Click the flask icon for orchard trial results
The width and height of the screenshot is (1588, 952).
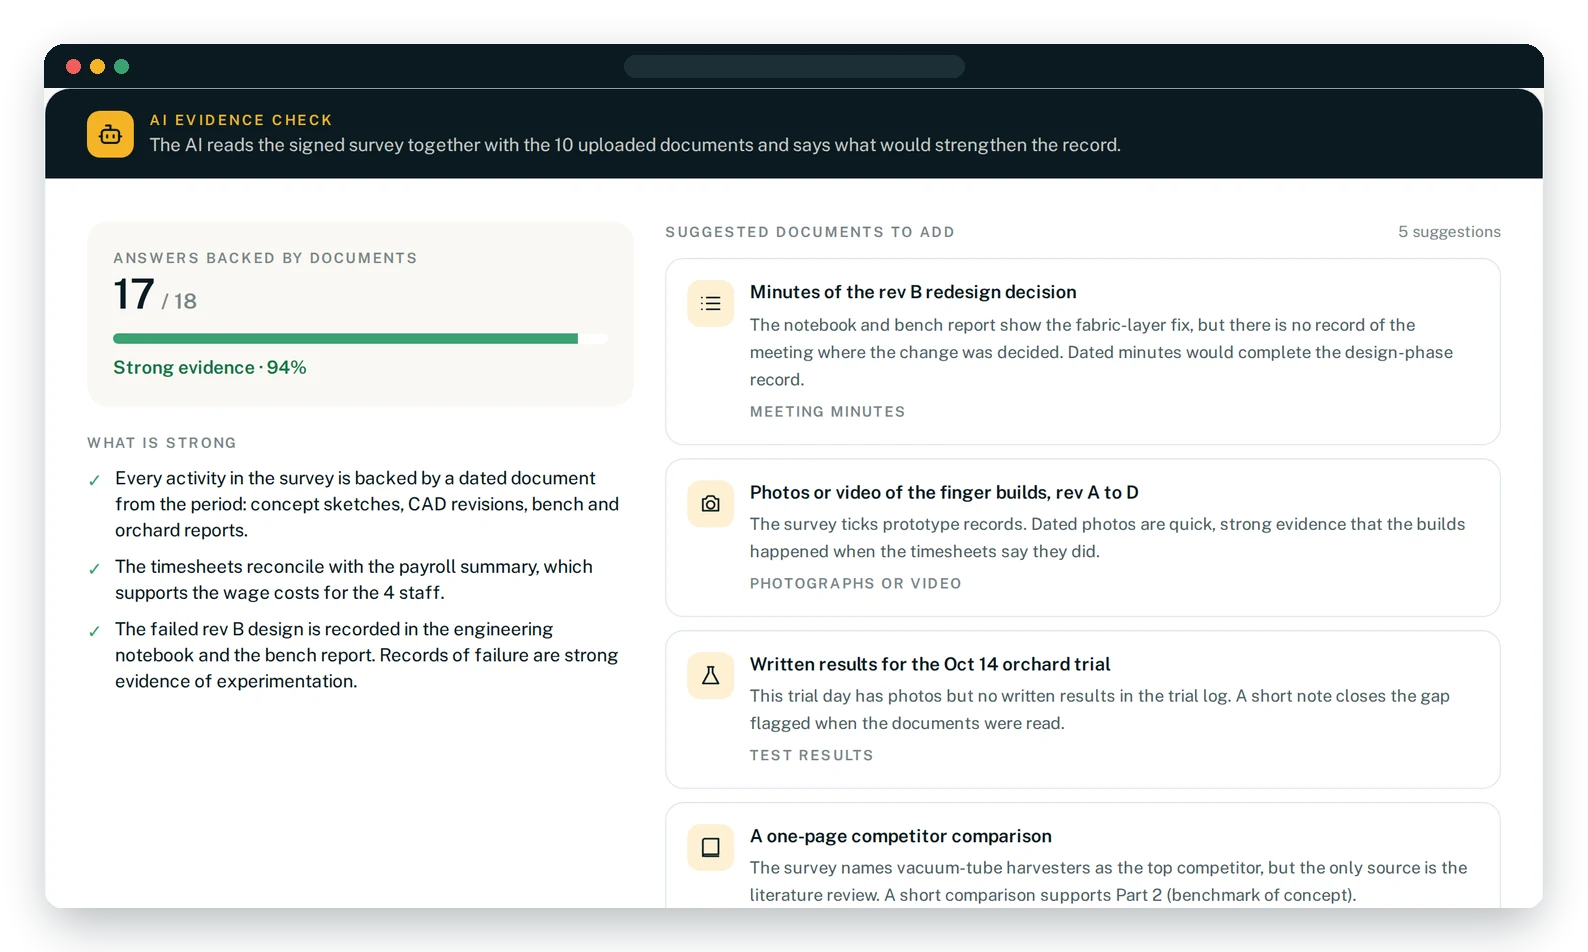coord(710,675)
